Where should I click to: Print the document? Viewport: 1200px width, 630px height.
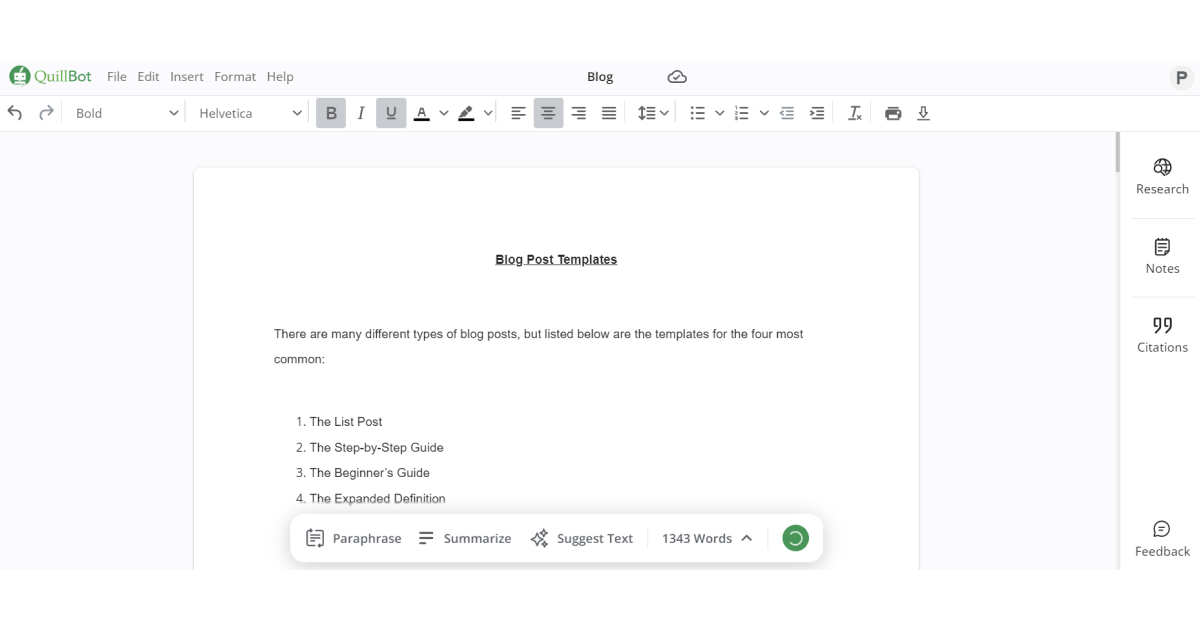tap(893, 113)
